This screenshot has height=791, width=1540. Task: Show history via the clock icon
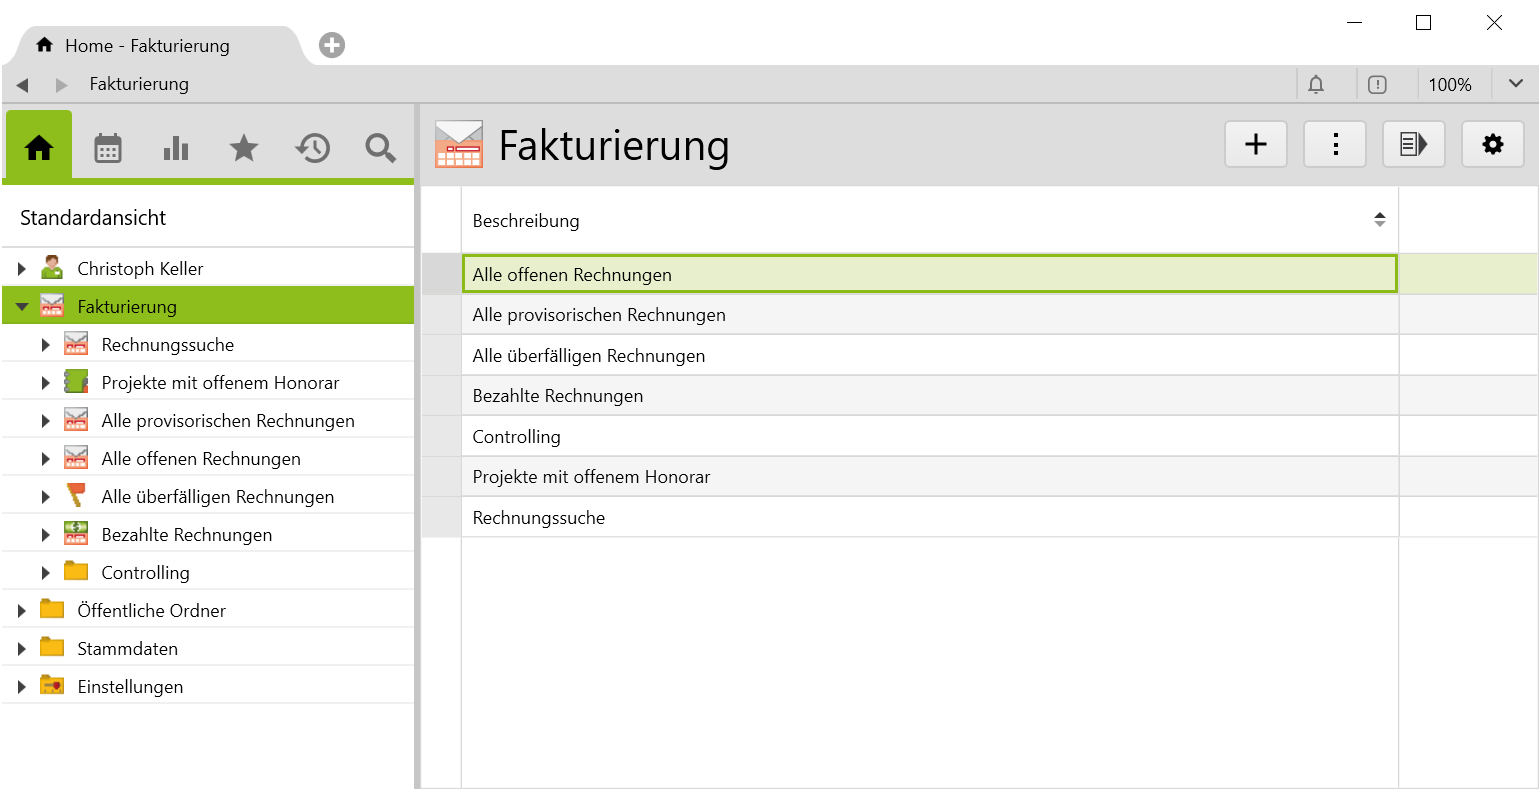click(x=312, y=148)
